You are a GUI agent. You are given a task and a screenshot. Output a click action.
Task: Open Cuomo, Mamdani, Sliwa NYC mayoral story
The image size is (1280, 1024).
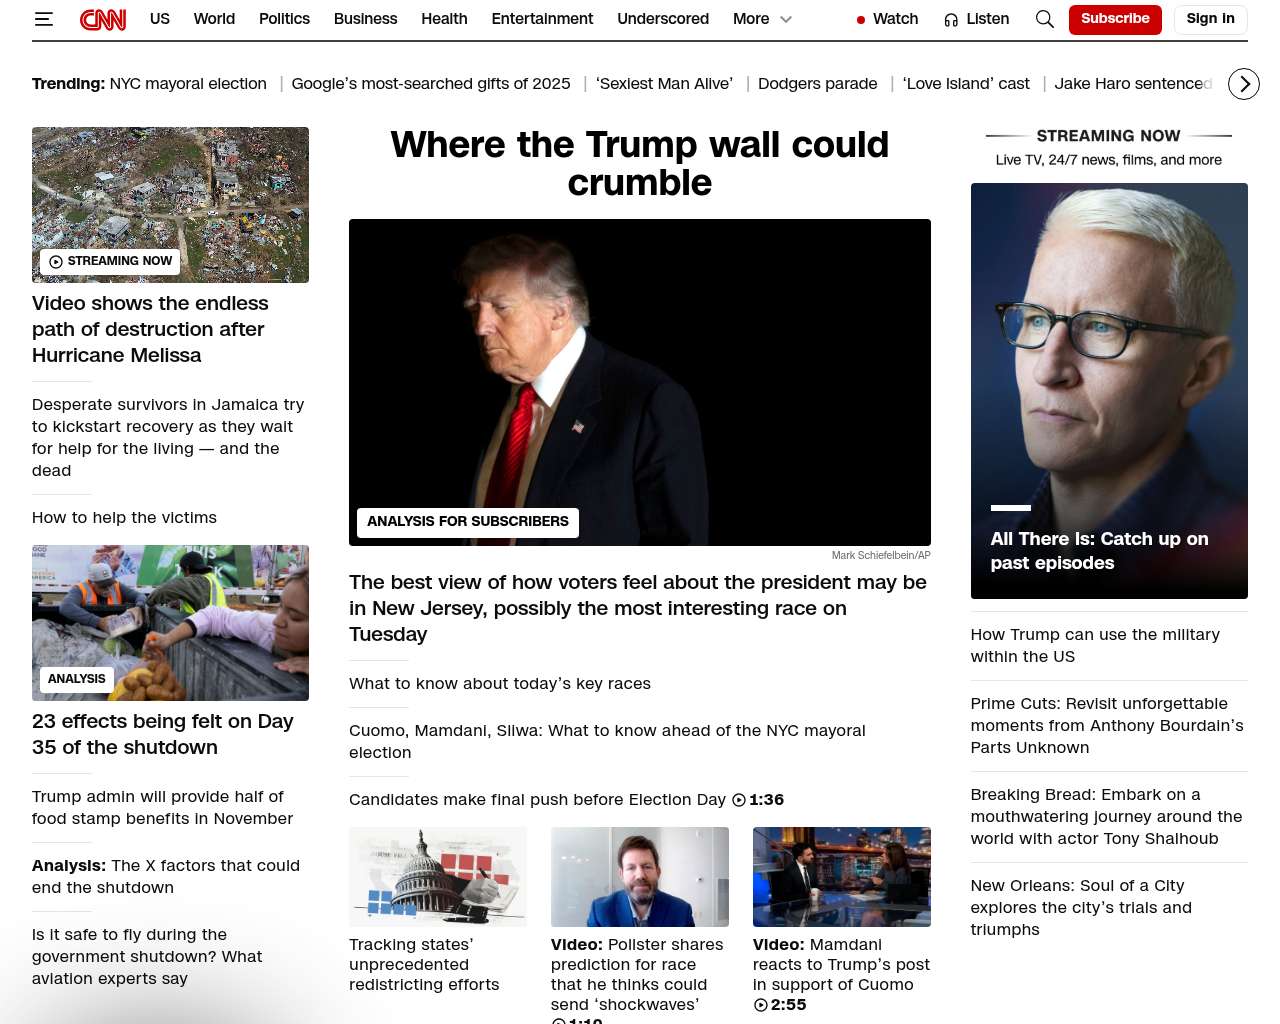point(607,742)
